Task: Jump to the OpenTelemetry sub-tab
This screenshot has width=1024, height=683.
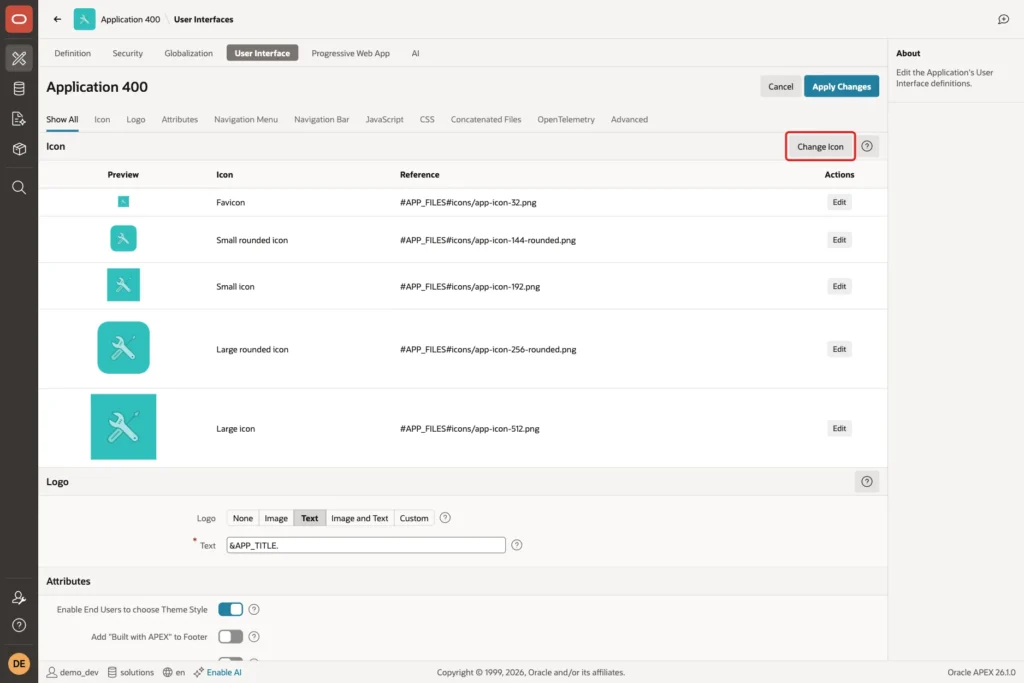Action: point(566,119)
